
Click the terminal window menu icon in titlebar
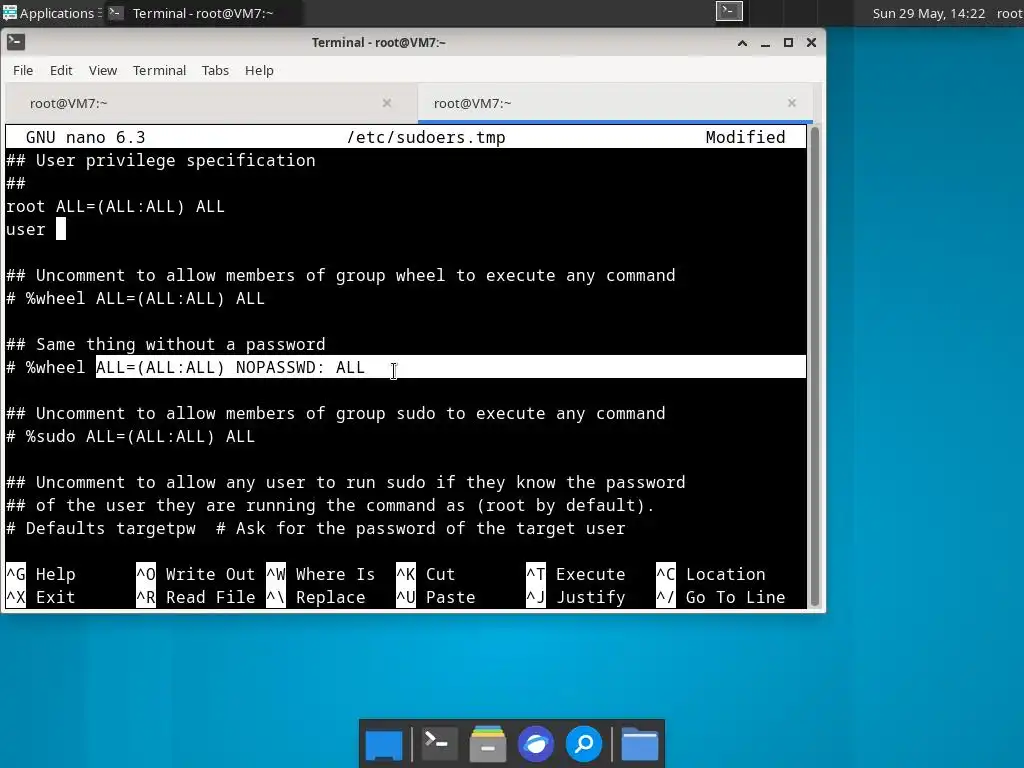point(16,42)
